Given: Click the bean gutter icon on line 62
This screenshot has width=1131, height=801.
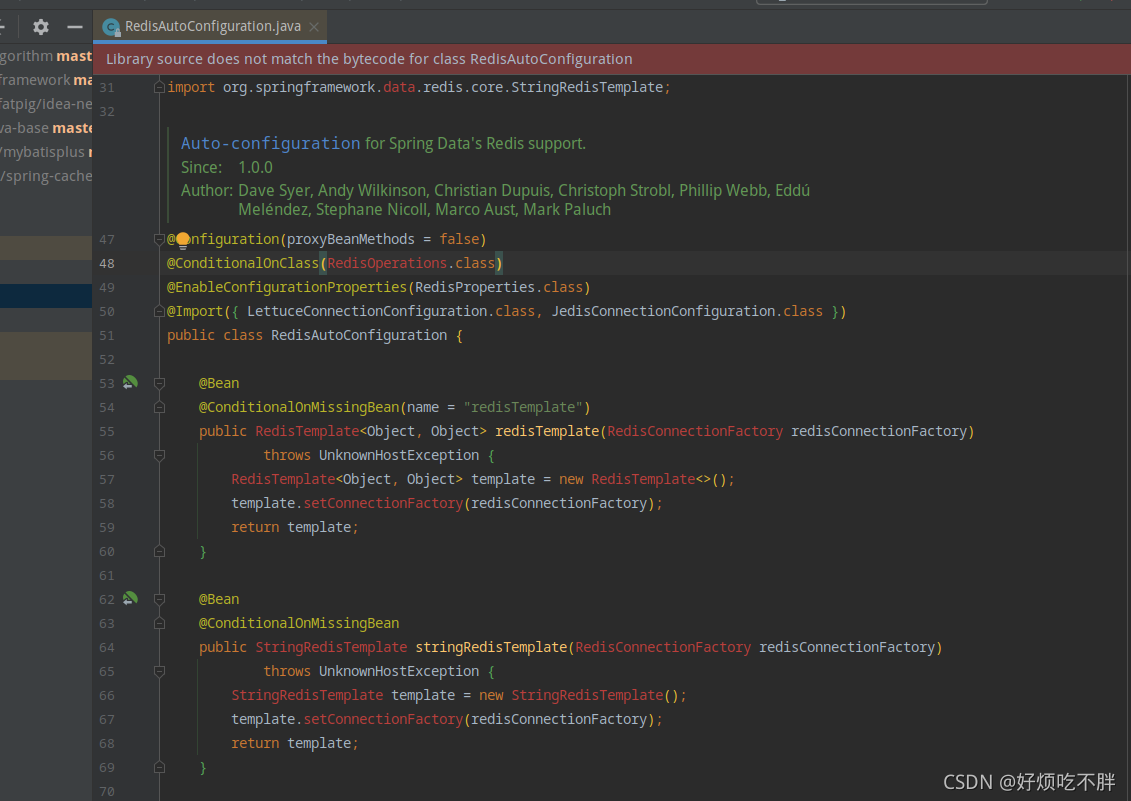Looking at the screenshot, I should click(x=130, y=598).
